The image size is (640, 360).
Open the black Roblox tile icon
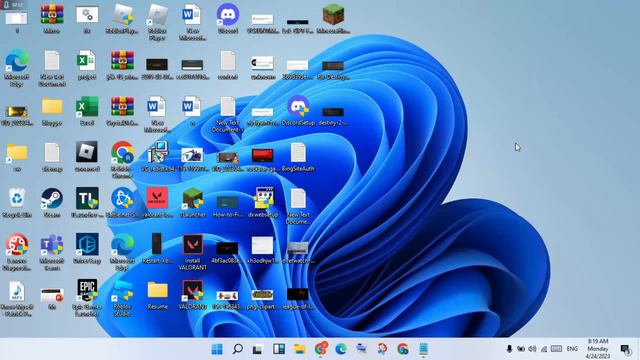click(x=87, y=152)
